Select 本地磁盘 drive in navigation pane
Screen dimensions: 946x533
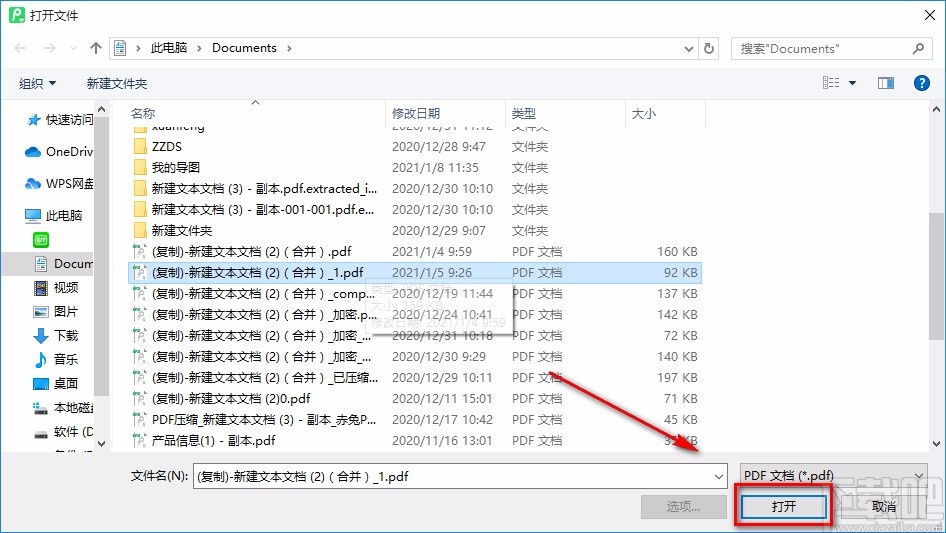[x=63, y=408]
